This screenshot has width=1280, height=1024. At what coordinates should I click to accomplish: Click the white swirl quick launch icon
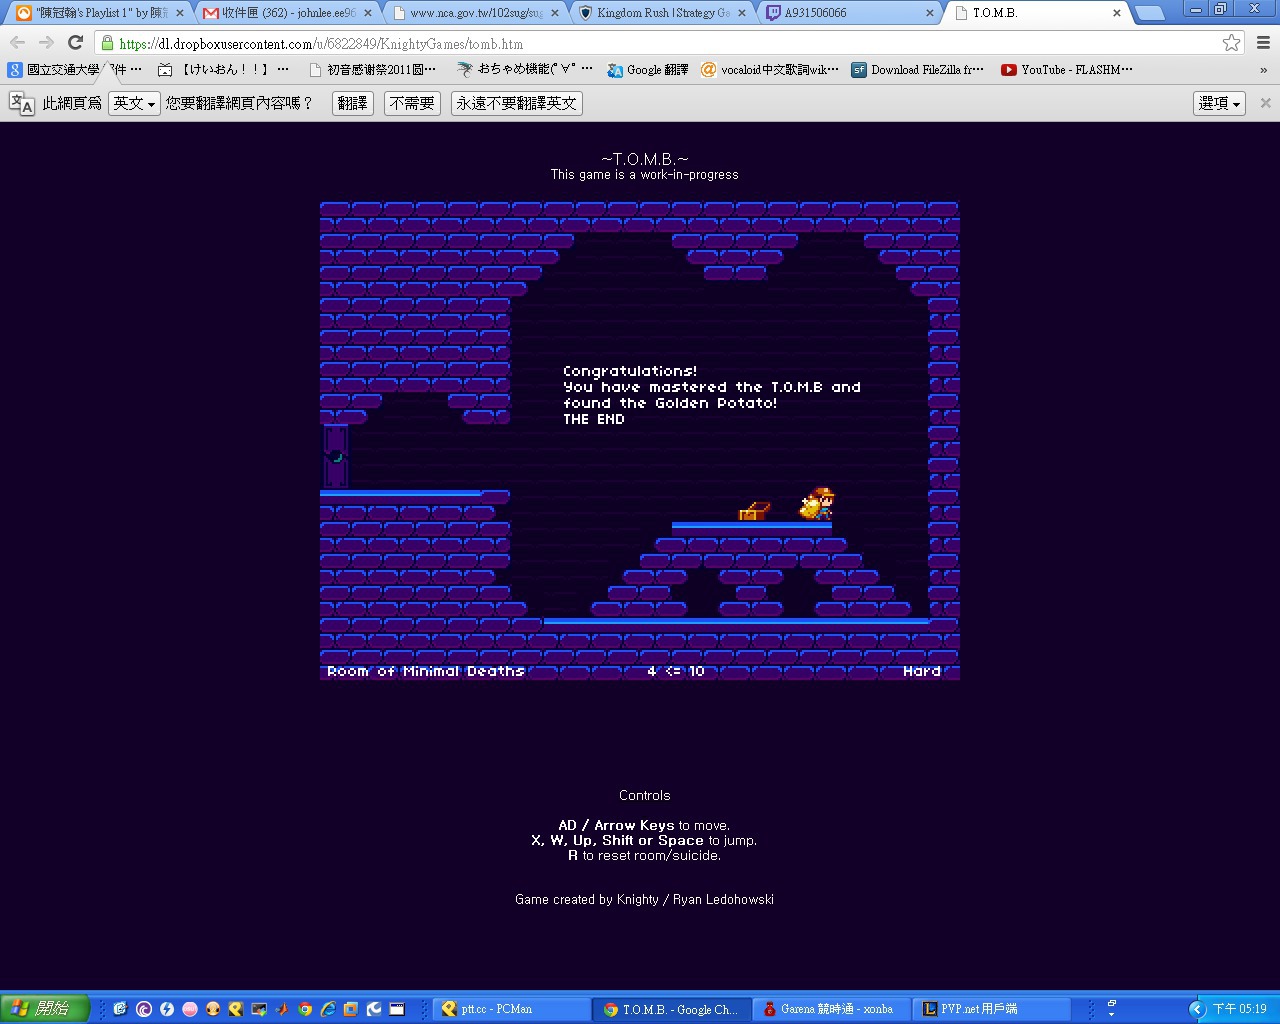(374, 1009)
